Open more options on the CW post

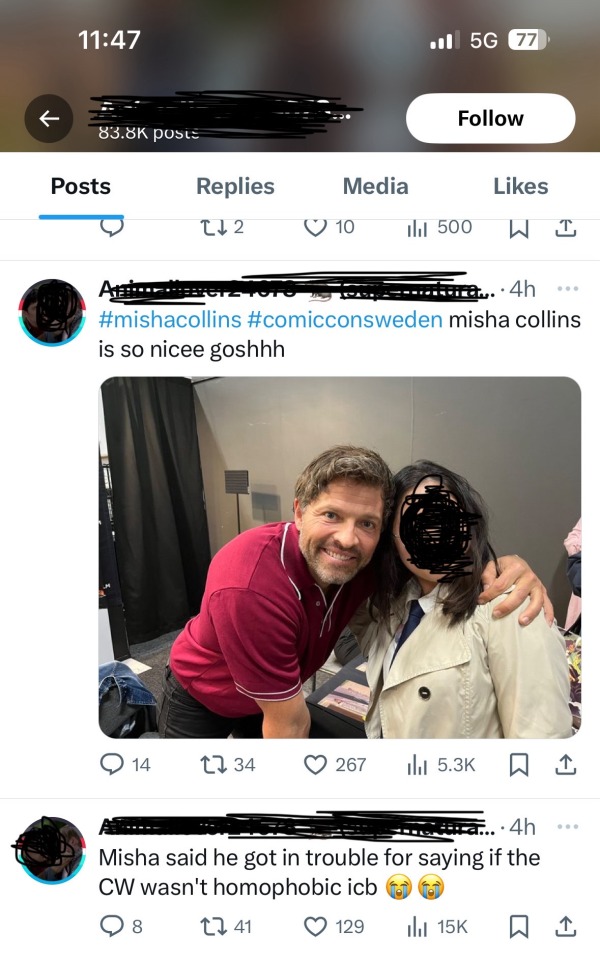(567, 827)
